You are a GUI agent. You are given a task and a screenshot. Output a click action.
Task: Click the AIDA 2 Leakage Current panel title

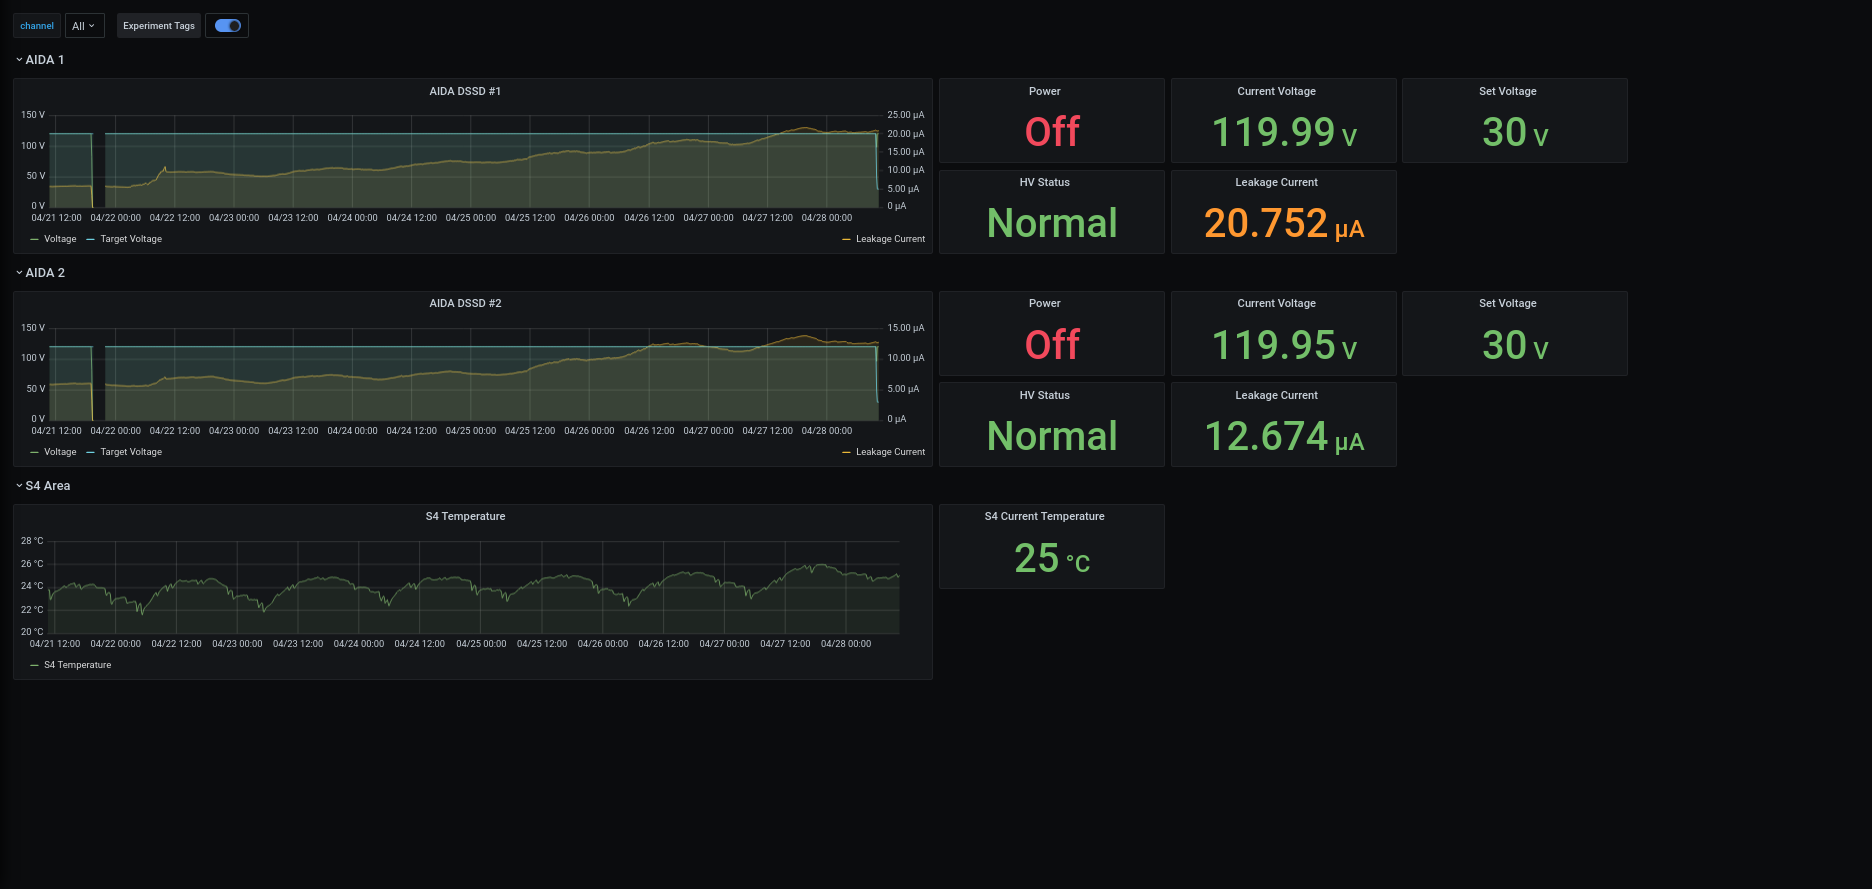tap(1277, 395)
